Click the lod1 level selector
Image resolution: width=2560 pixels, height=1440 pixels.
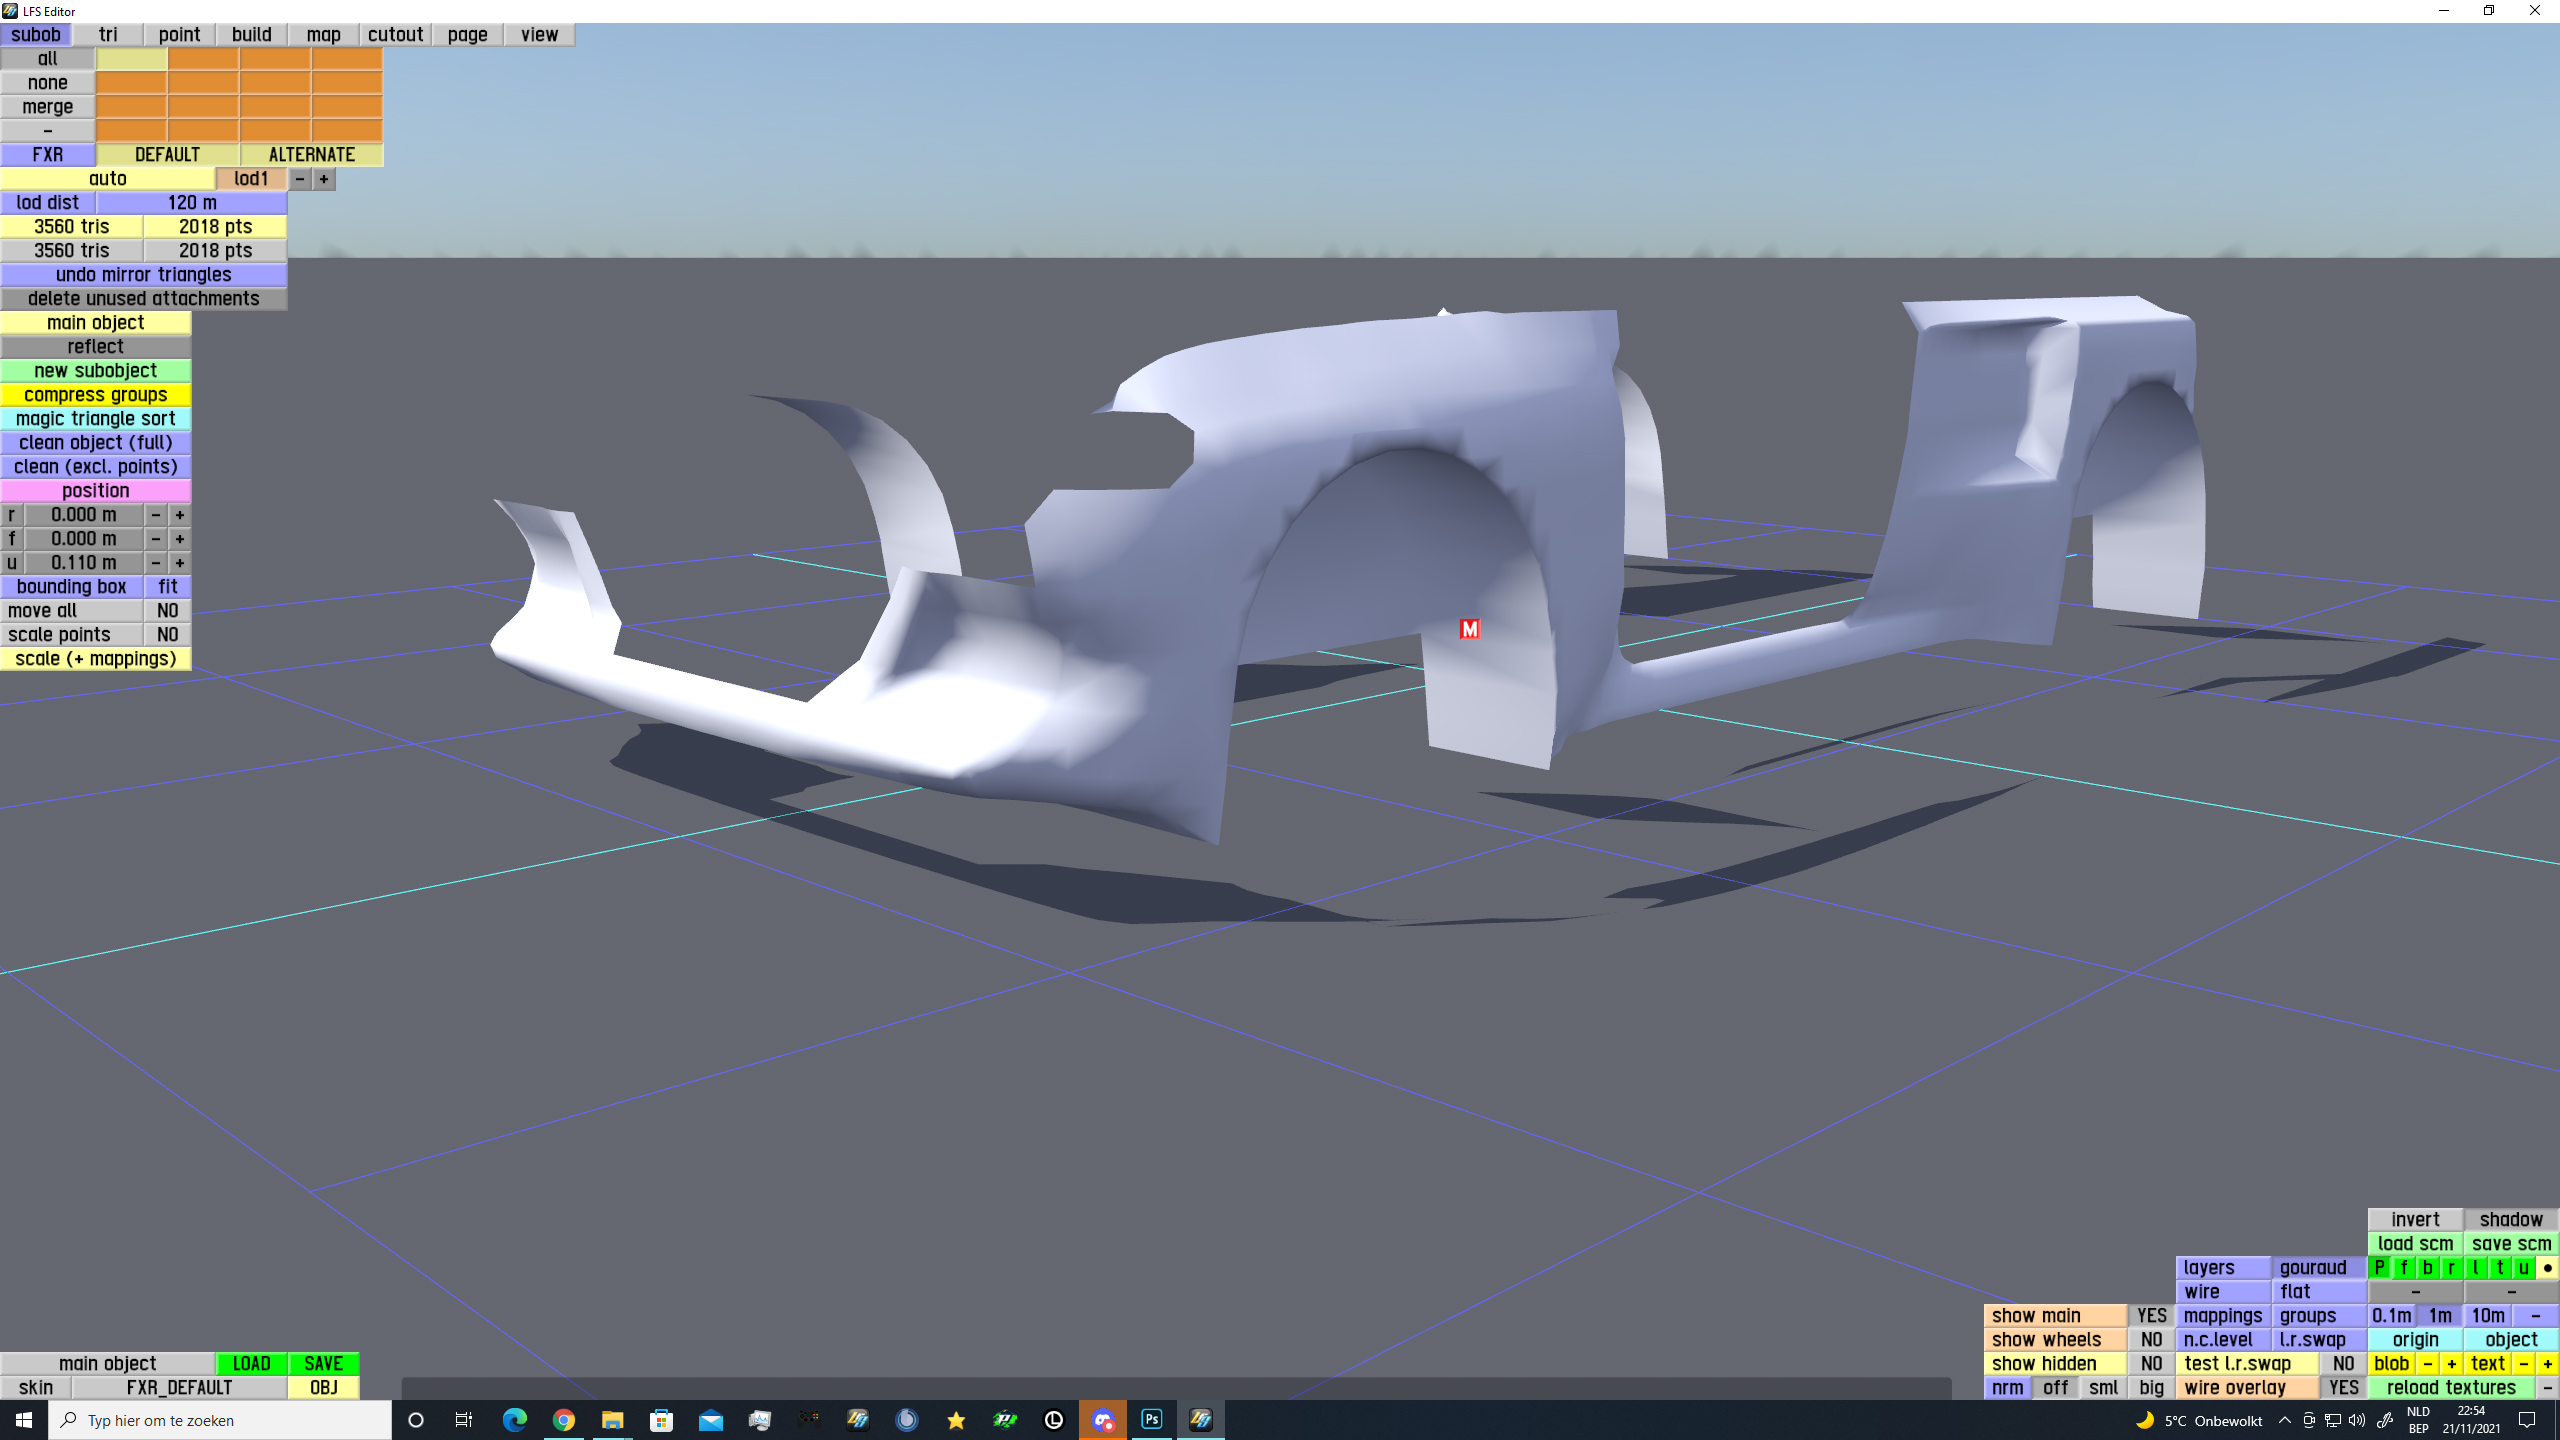click(x=251, y=179)
